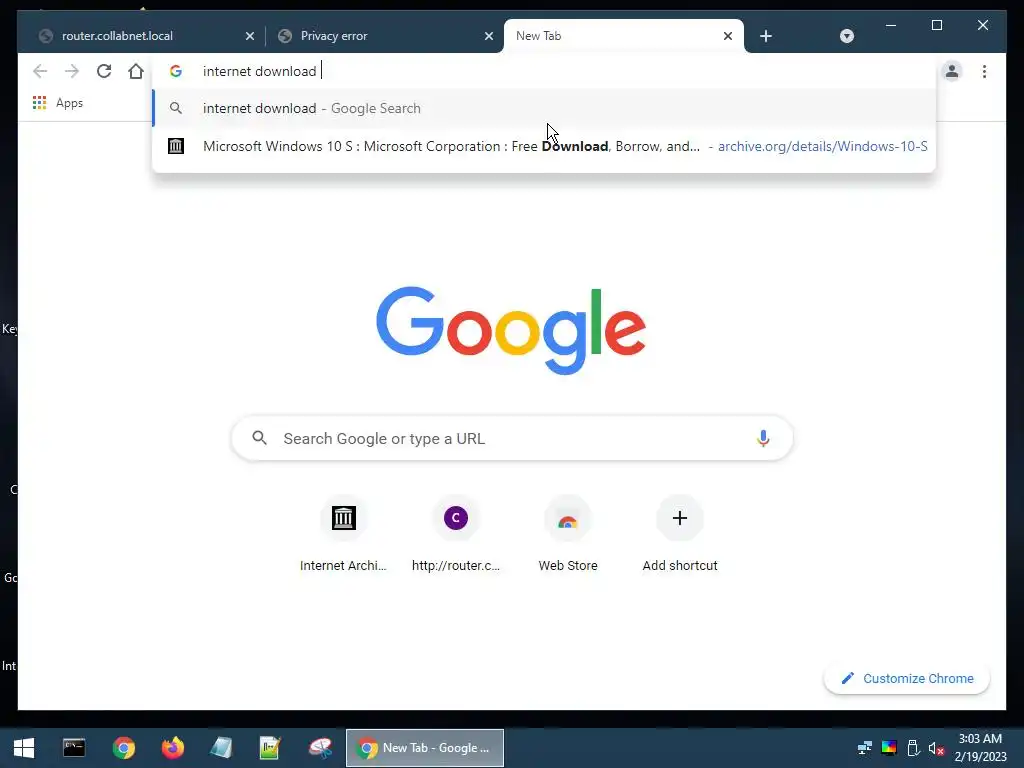Start voice search with microphone icon

point(763,438)
